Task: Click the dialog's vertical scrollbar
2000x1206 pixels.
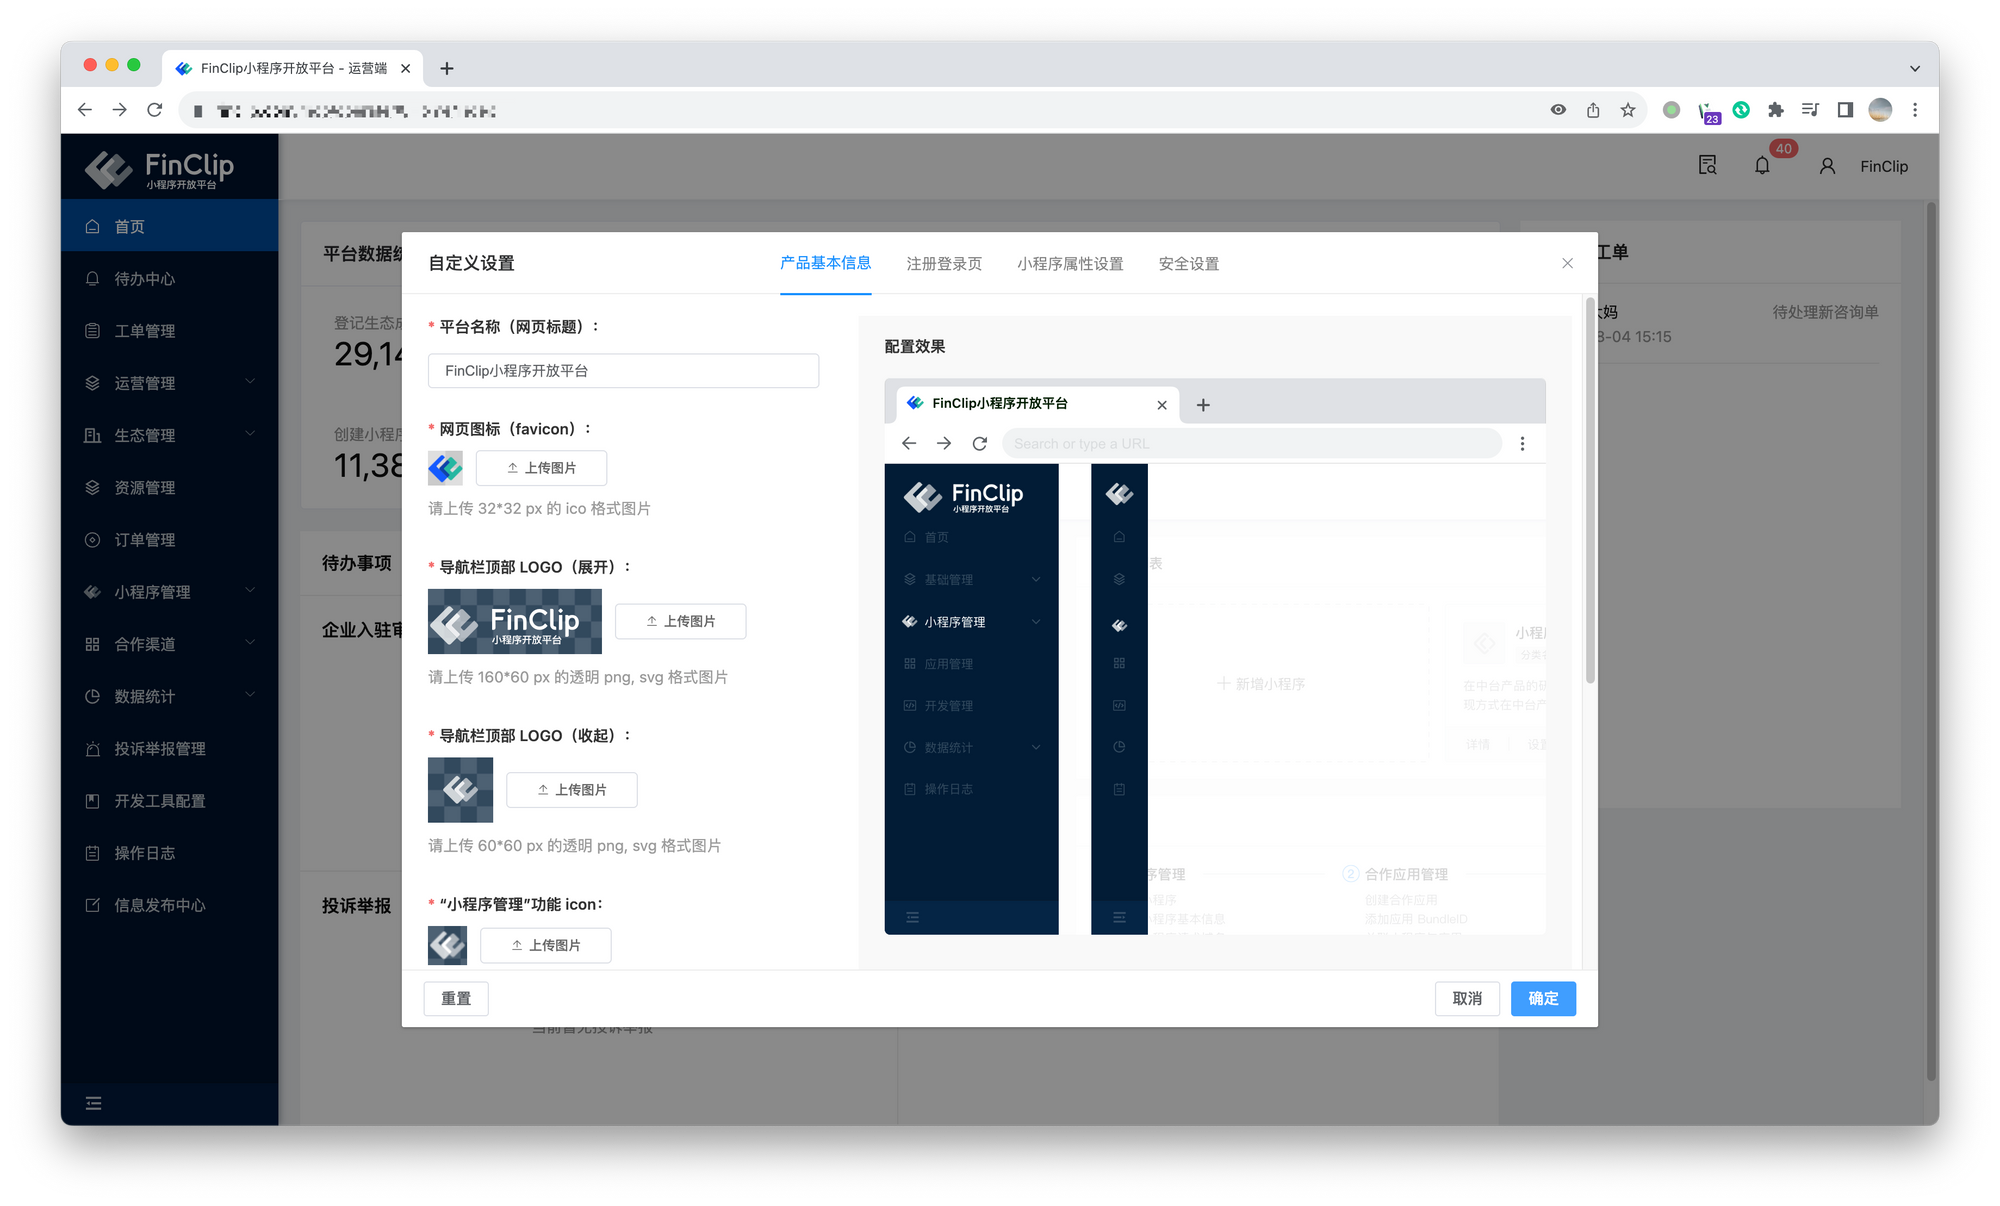Action: coord(1589,490)
